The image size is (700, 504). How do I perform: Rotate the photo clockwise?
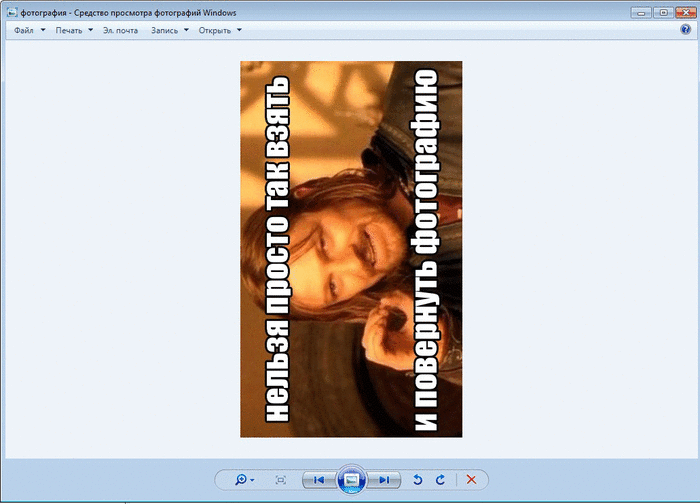point(441,481)
